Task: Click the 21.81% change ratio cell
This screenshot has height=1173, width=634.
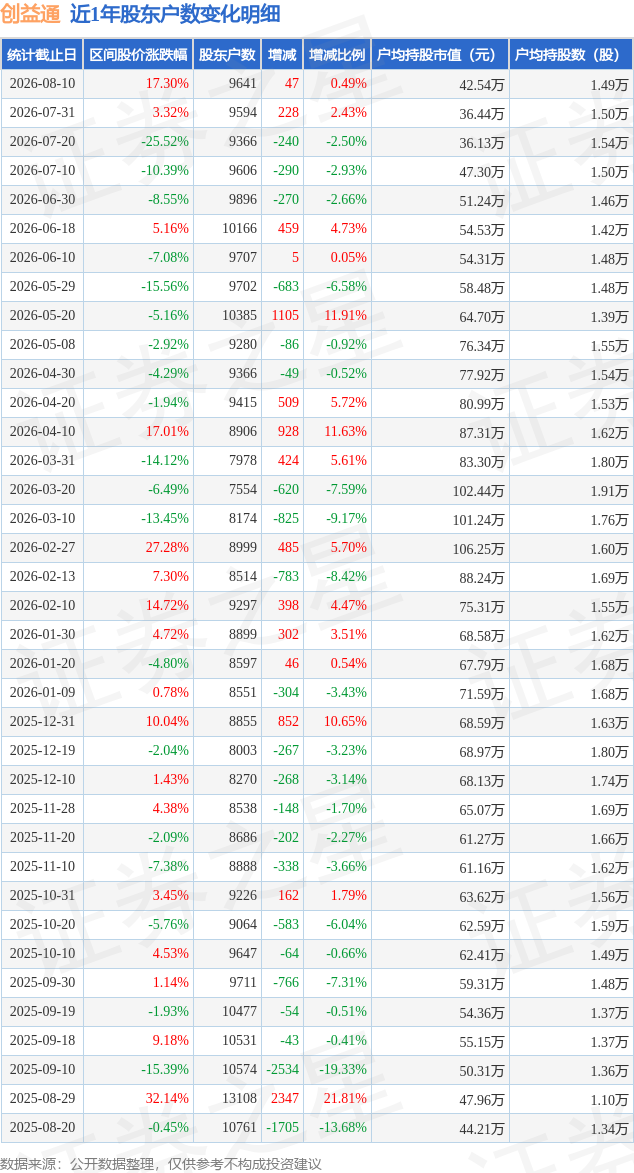Action: (346, 1098)
